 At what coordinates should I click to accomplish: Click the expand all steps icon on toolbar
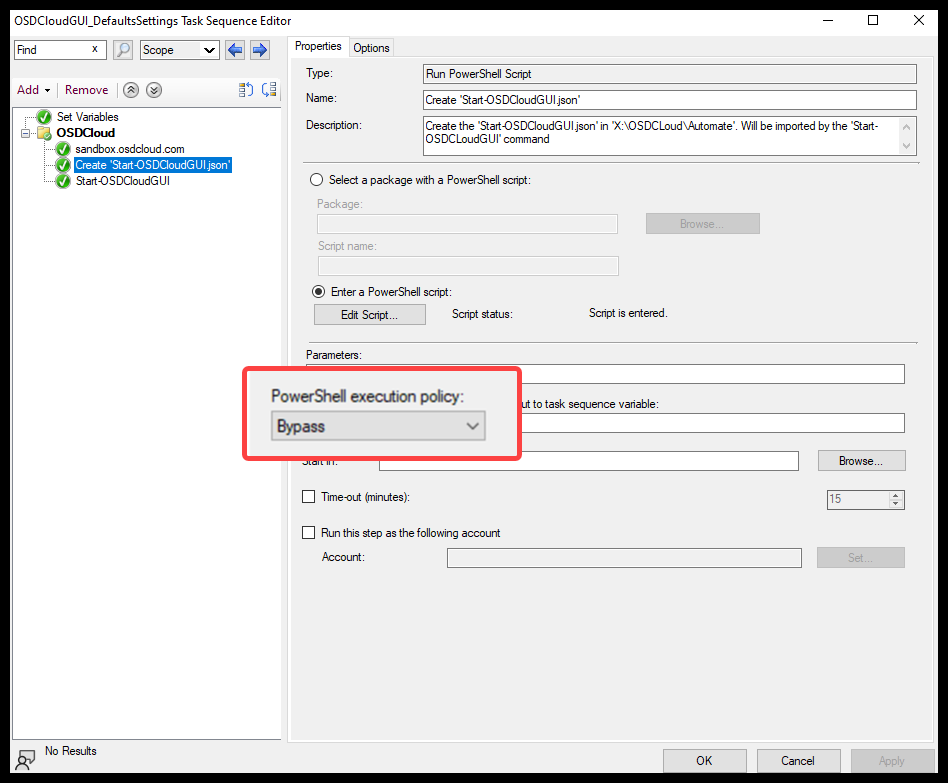[x=245, y=90]
